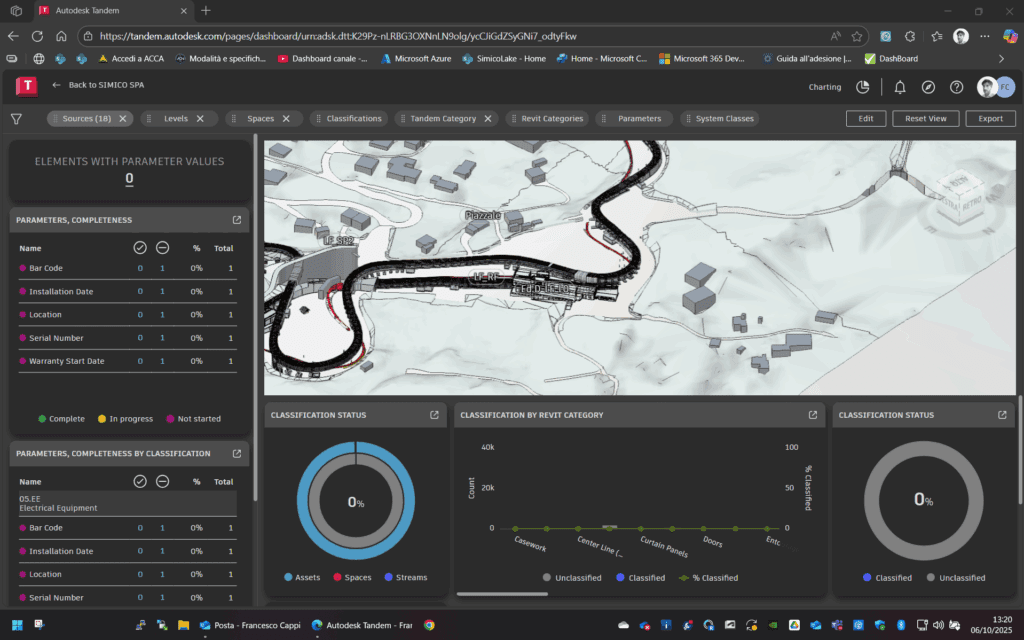1024x640 pixels.
Task: Open the help question mark icon
Action: click(956, 87)
